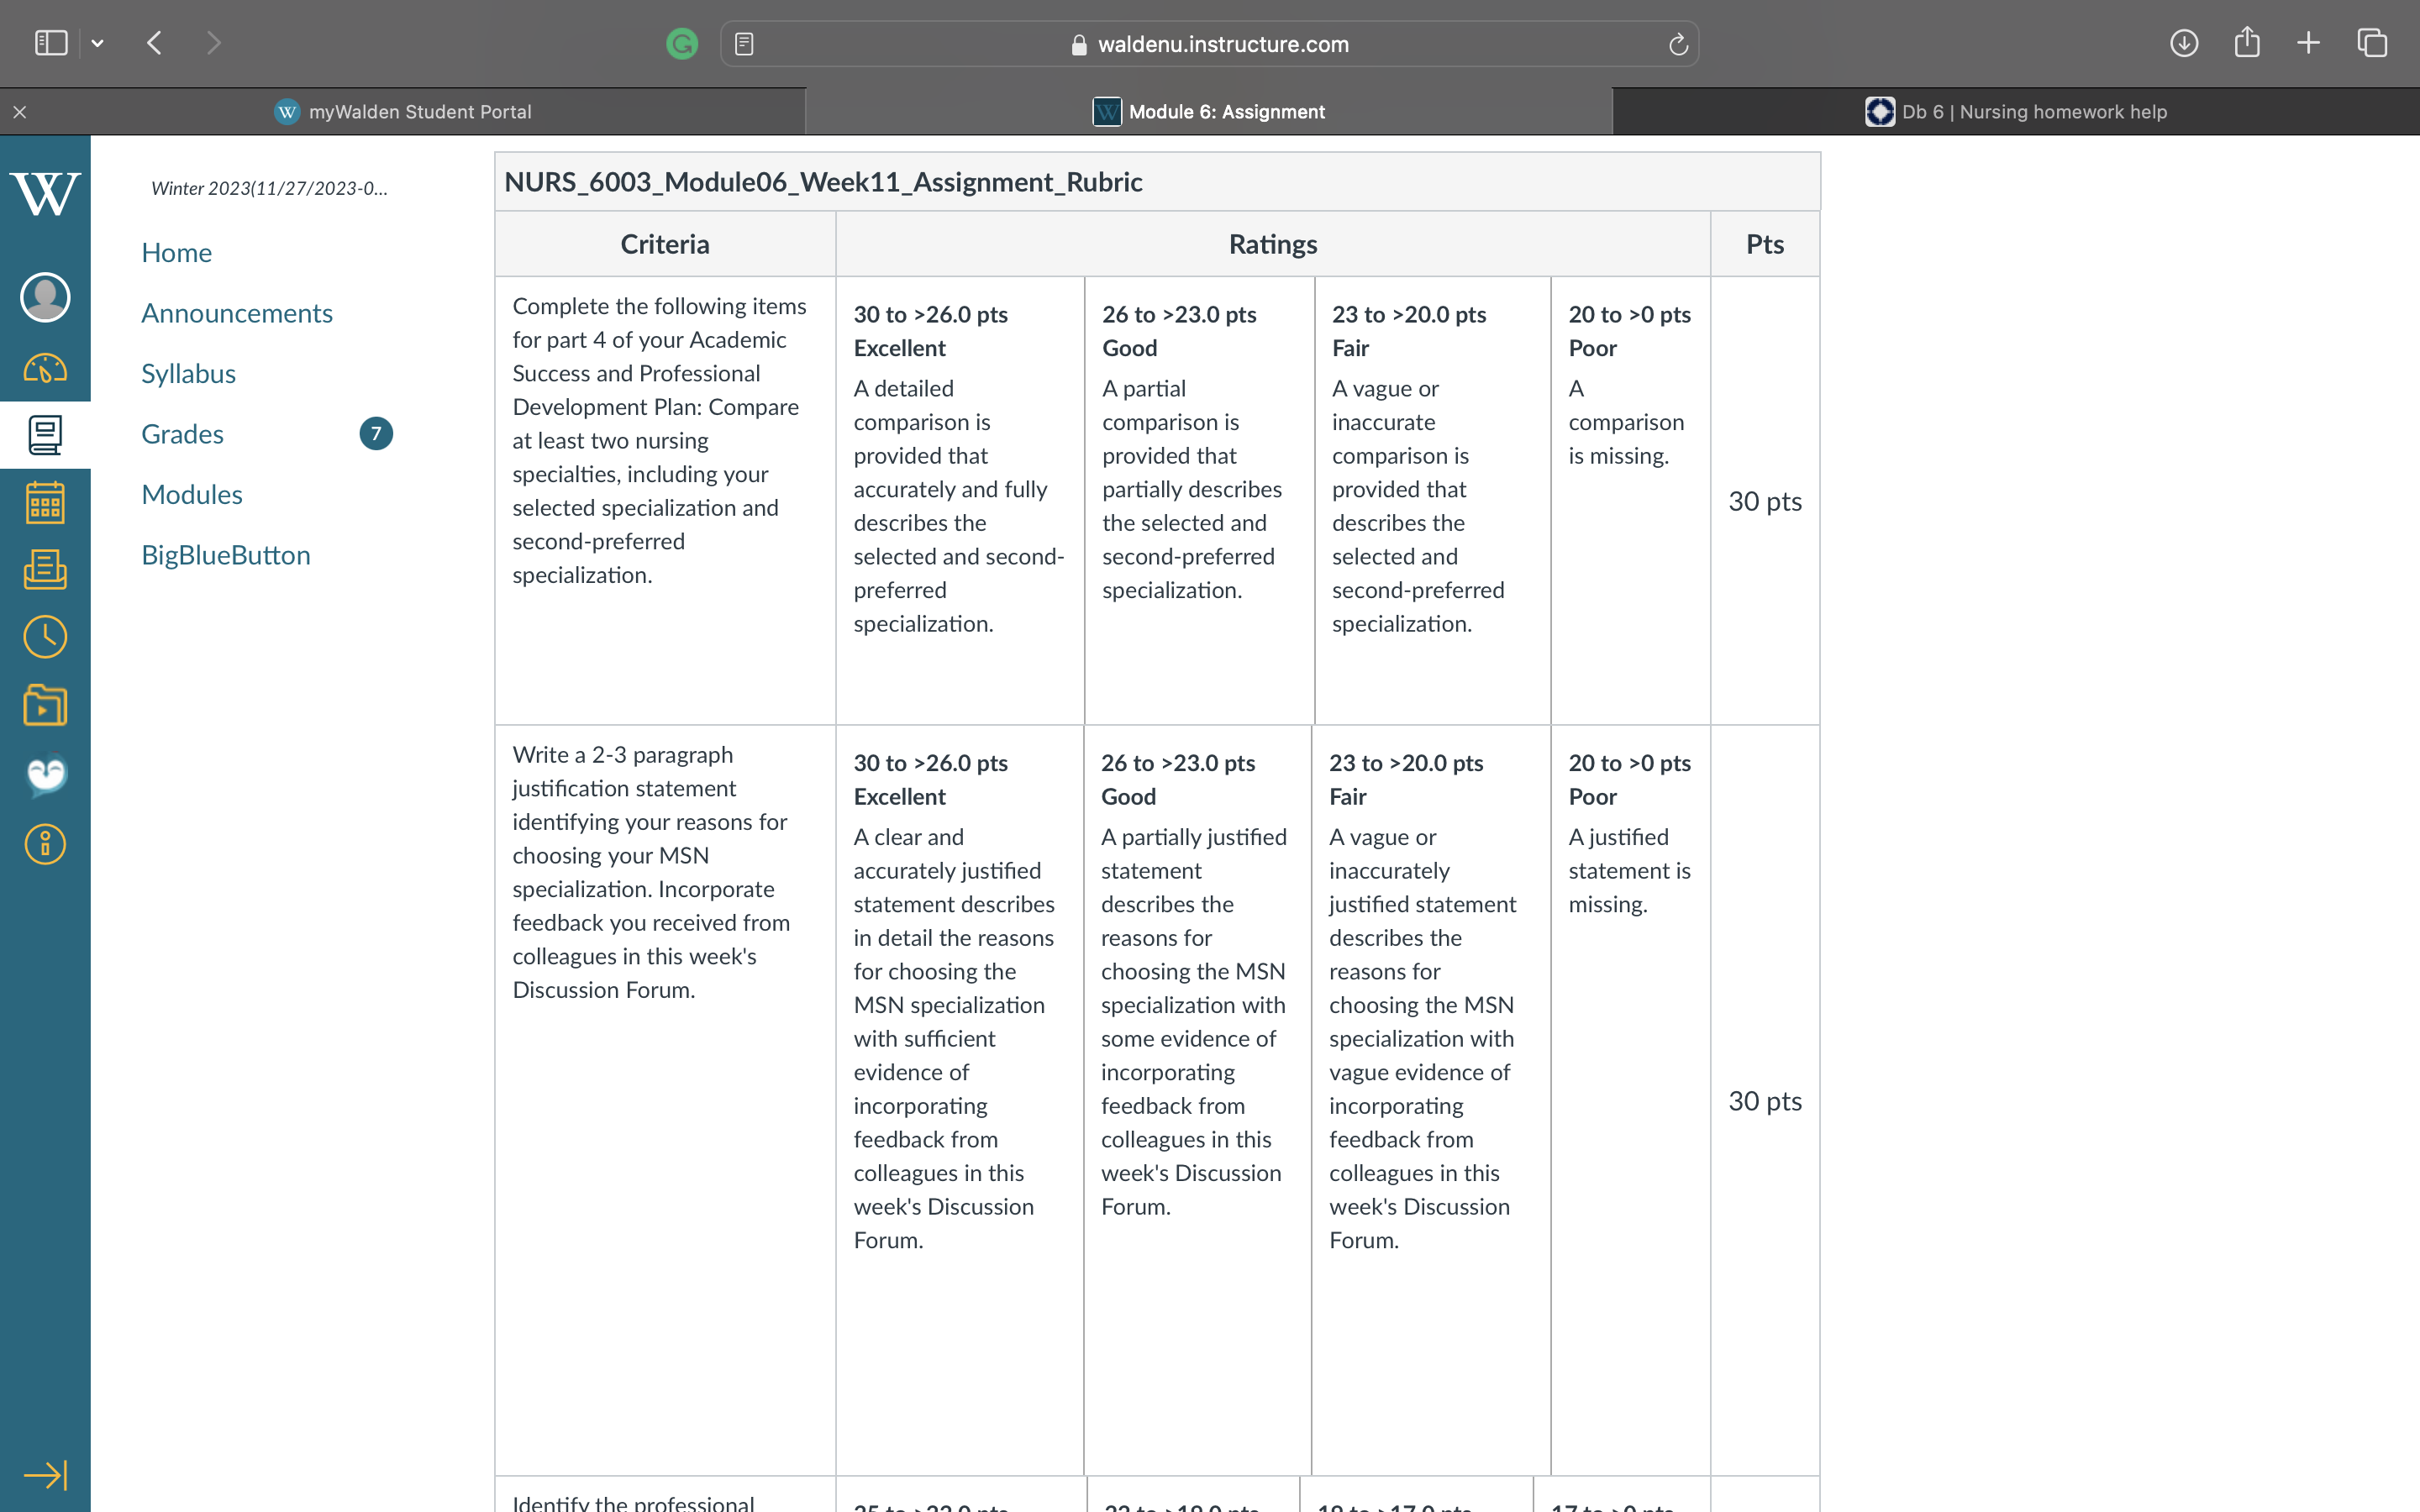Viewport: 2420px width, 1512px height.
Task: Click the Criteria column header
Action: [x=665, y=244]
